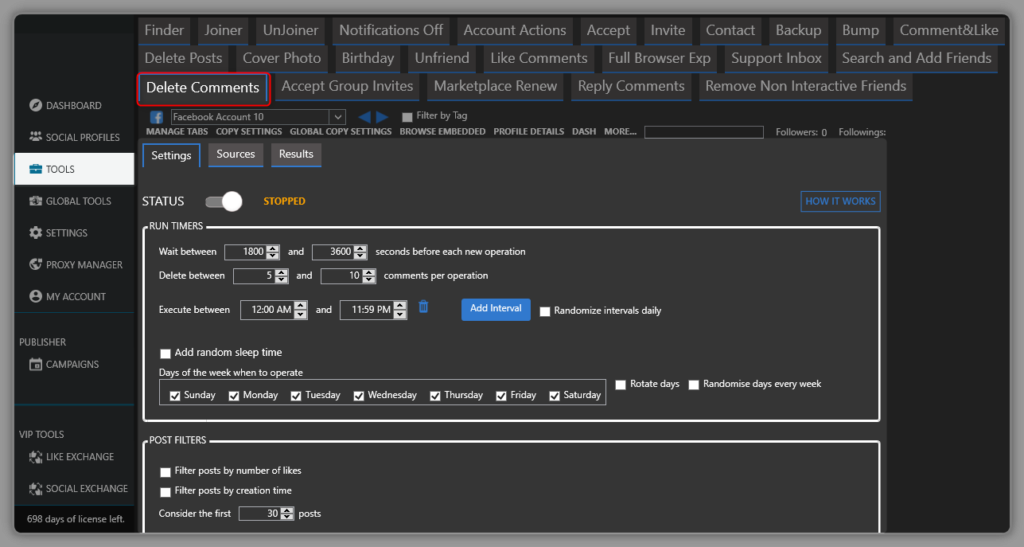Open the Comment&Like tool tab

[948, 31]
